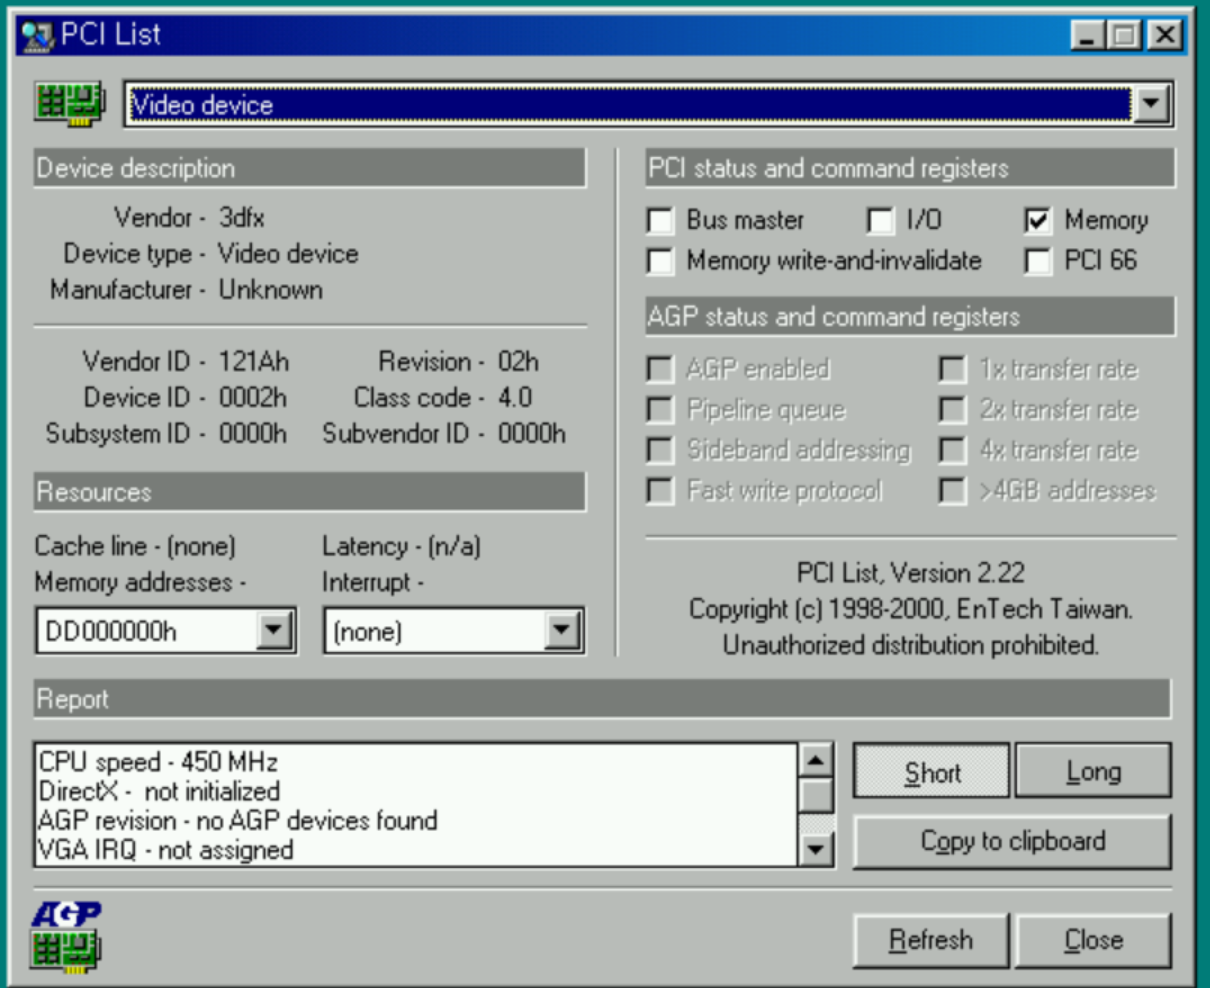Click the PCI card icon beside device dropdown

(x=68, y=104)
